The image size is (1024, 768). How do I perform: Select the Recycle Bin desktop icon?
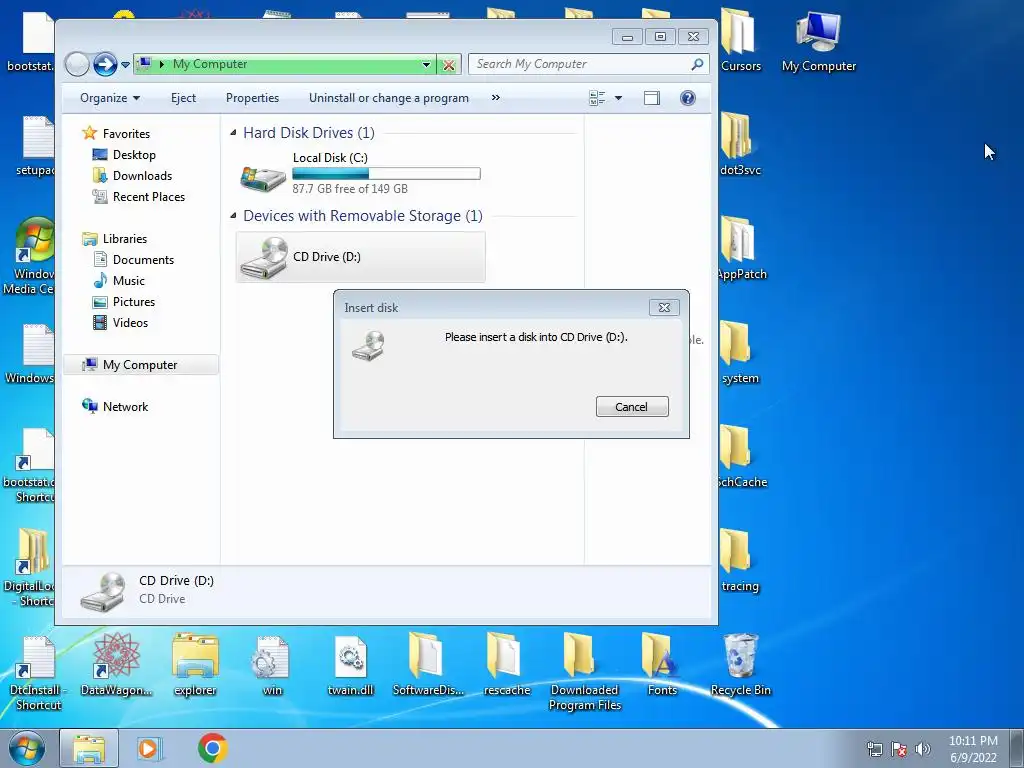point(741,665)
